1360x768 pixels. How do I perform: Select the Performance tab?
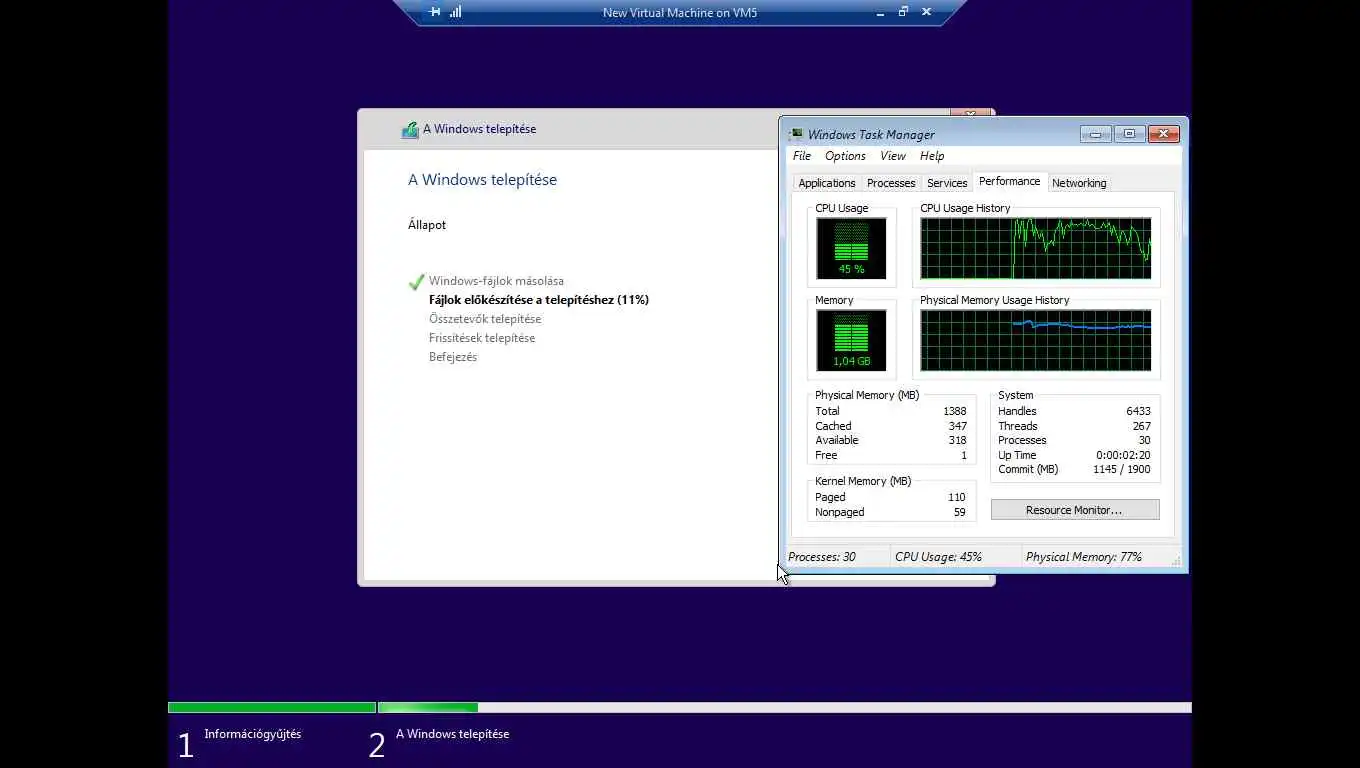(x=1009, y=181)
